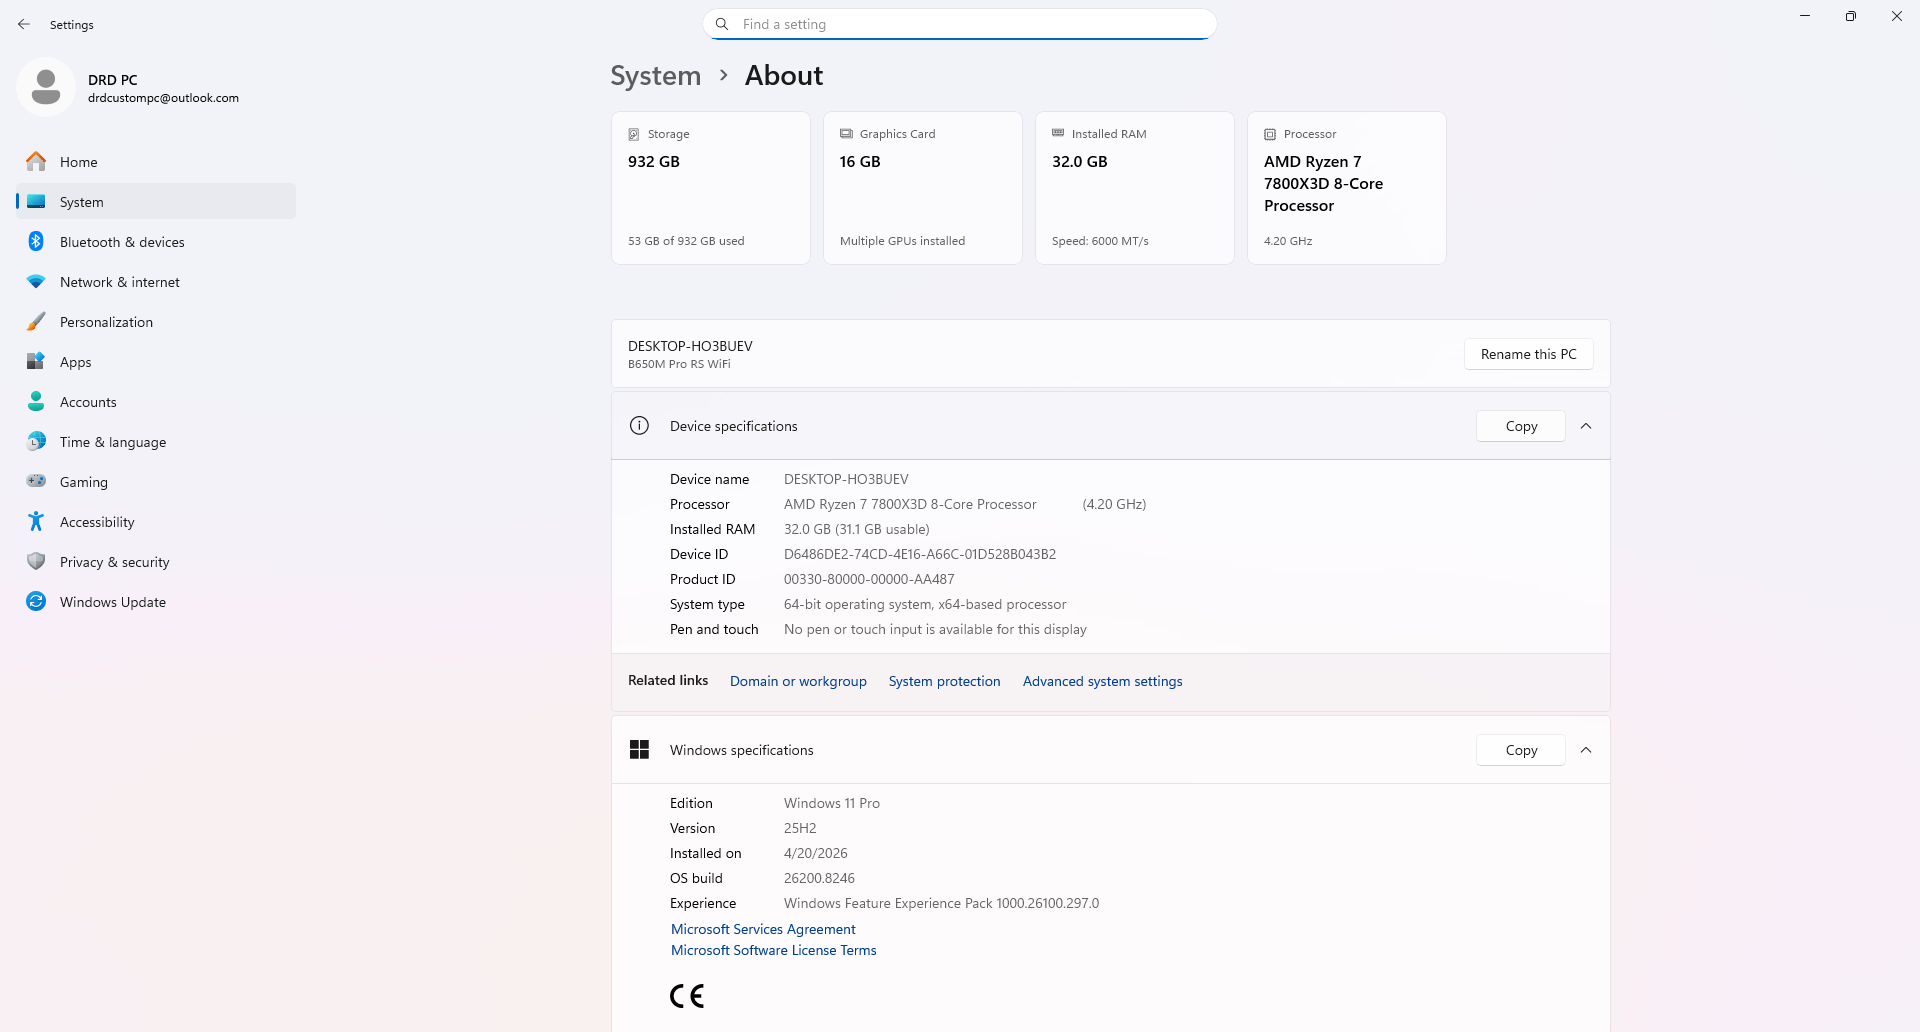Copy the Device specifications
The width and height of the screenshot is (1920, 1032).
click(1521, 426)
